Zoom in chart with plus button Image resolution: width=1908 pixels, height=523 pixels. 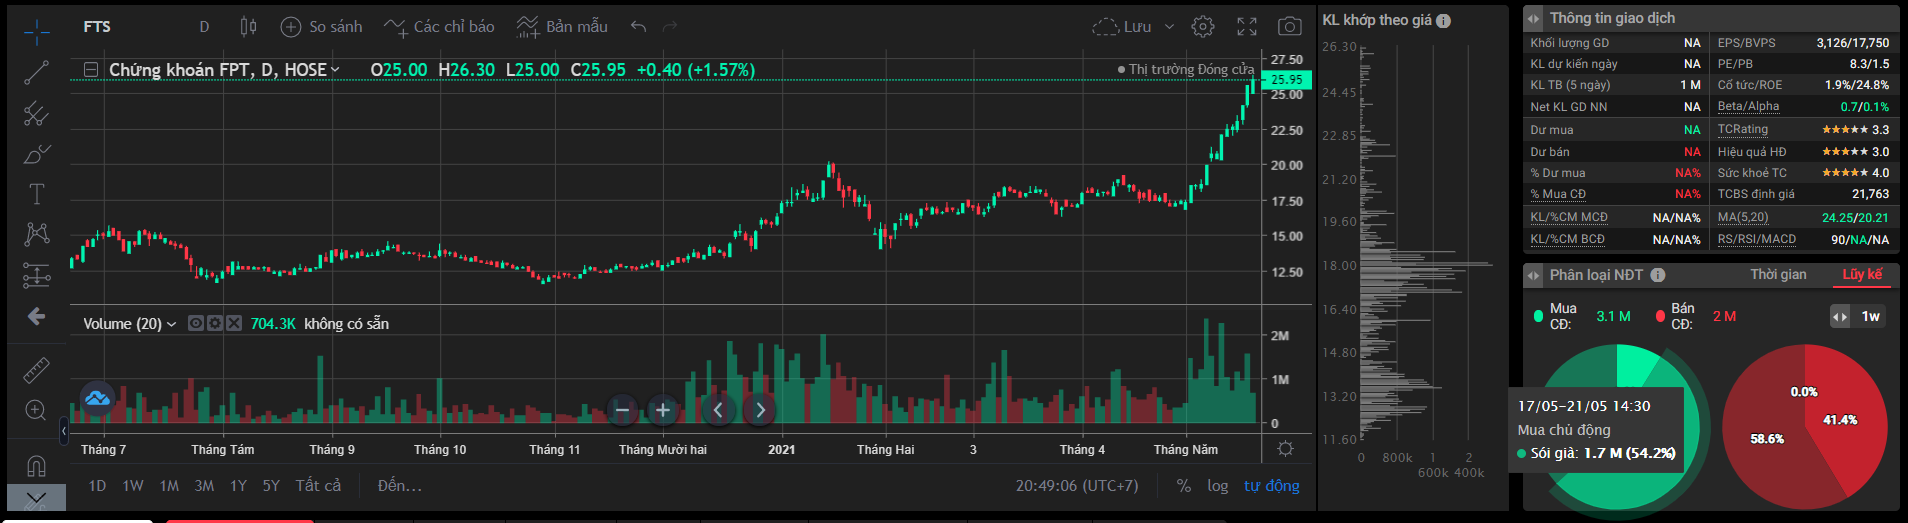click(662, 410)
